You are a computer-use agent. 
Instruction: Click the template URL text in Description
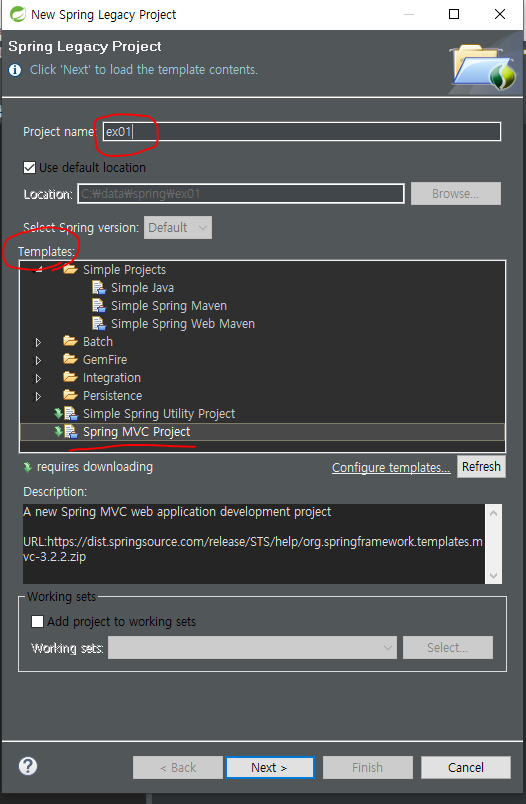(253, 549)
